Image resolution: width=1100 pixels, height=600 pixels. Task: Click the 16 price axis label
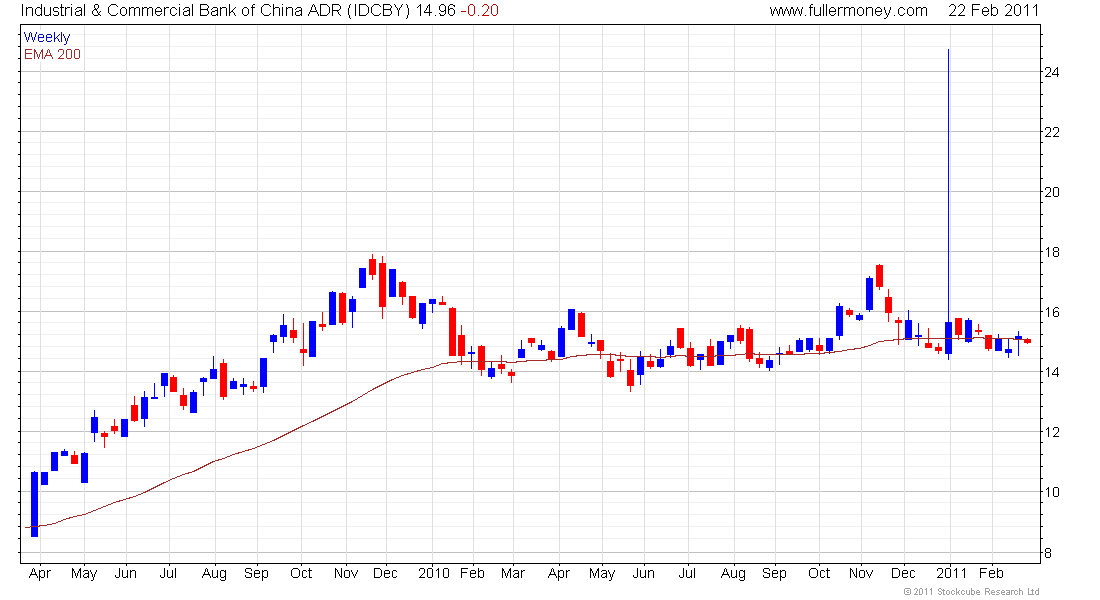pos(1052,312)
